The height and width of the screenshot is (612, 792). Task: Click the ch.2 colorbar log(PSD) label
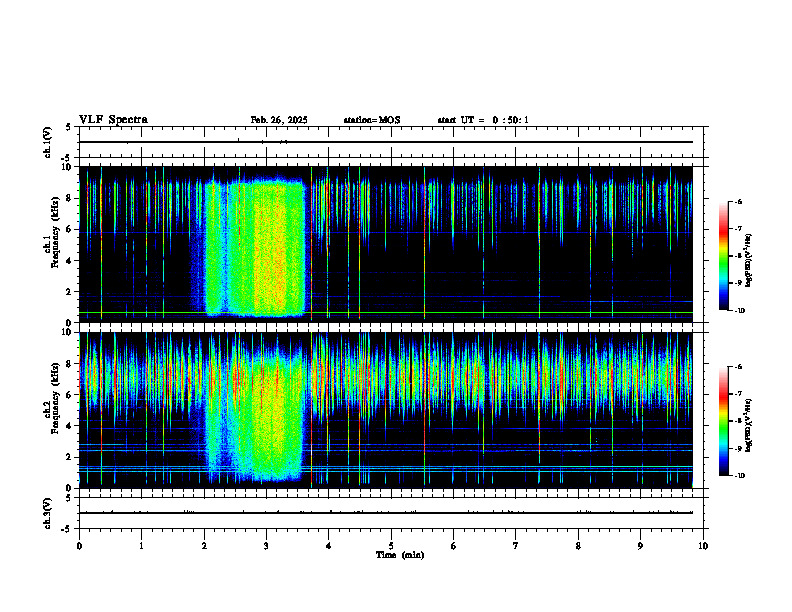[x=749, y=425]
